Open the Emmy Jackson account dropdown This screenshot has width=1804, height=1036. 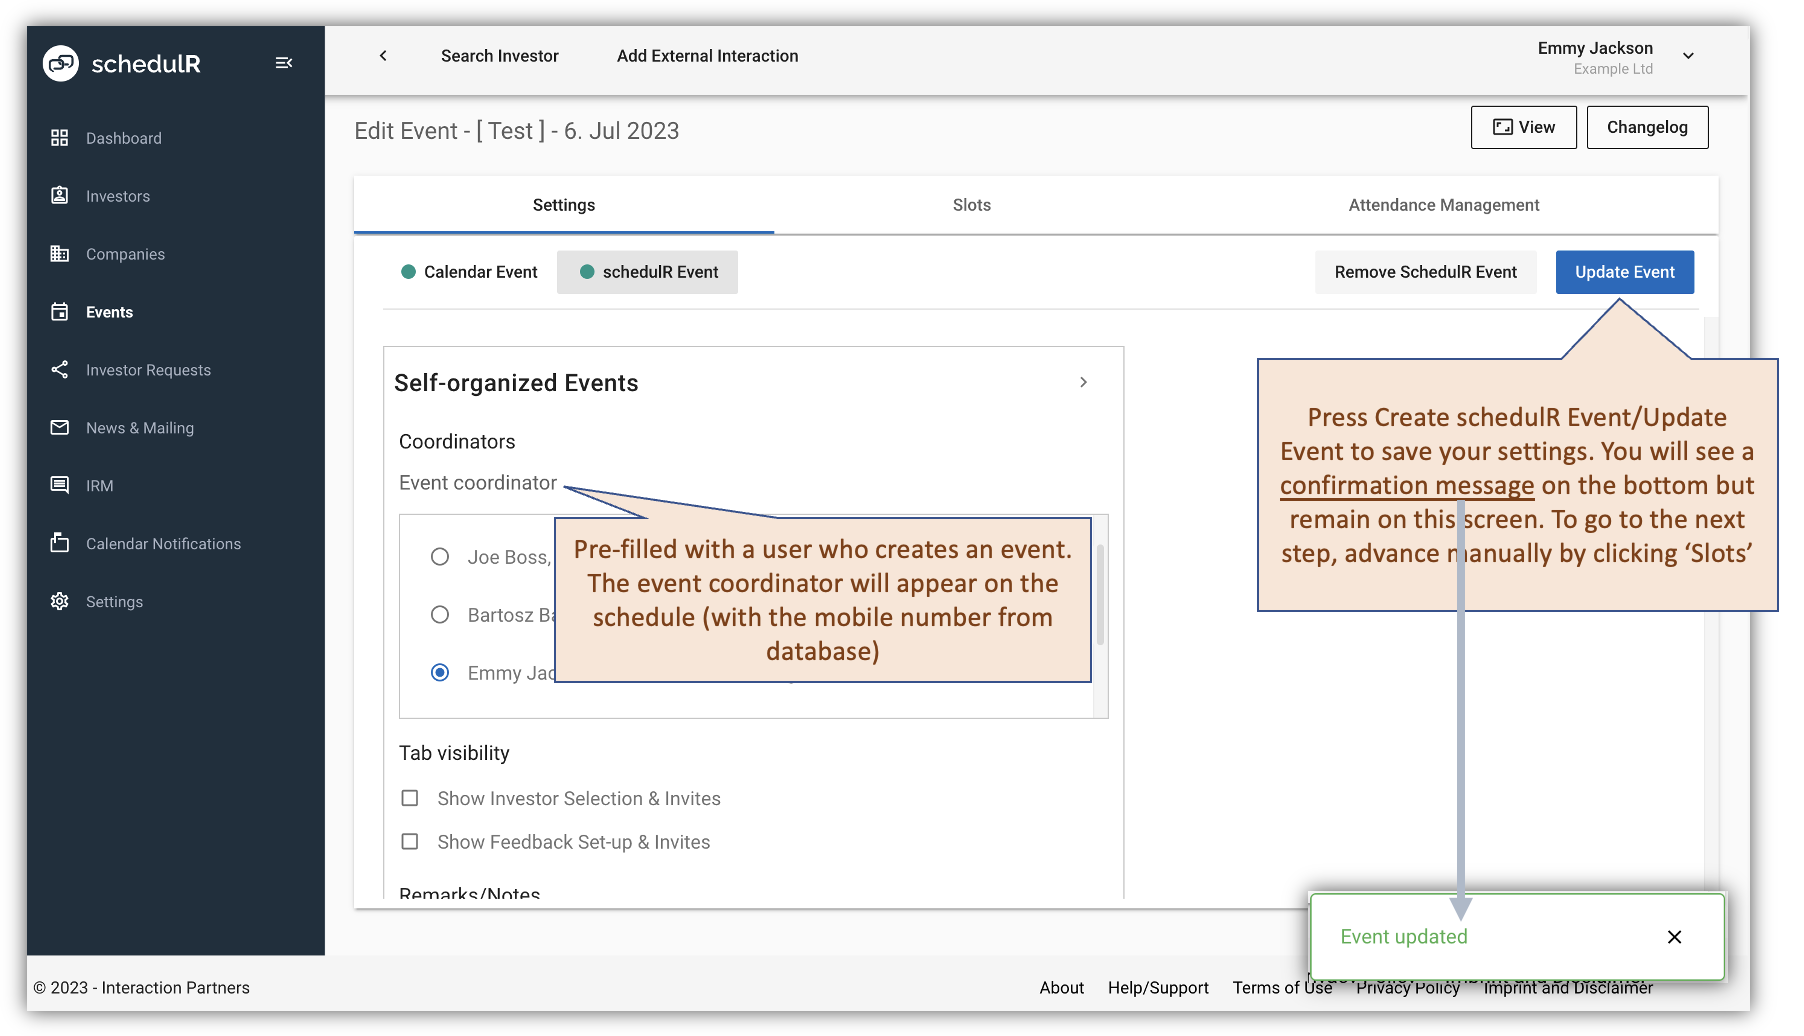(1688, 56)
